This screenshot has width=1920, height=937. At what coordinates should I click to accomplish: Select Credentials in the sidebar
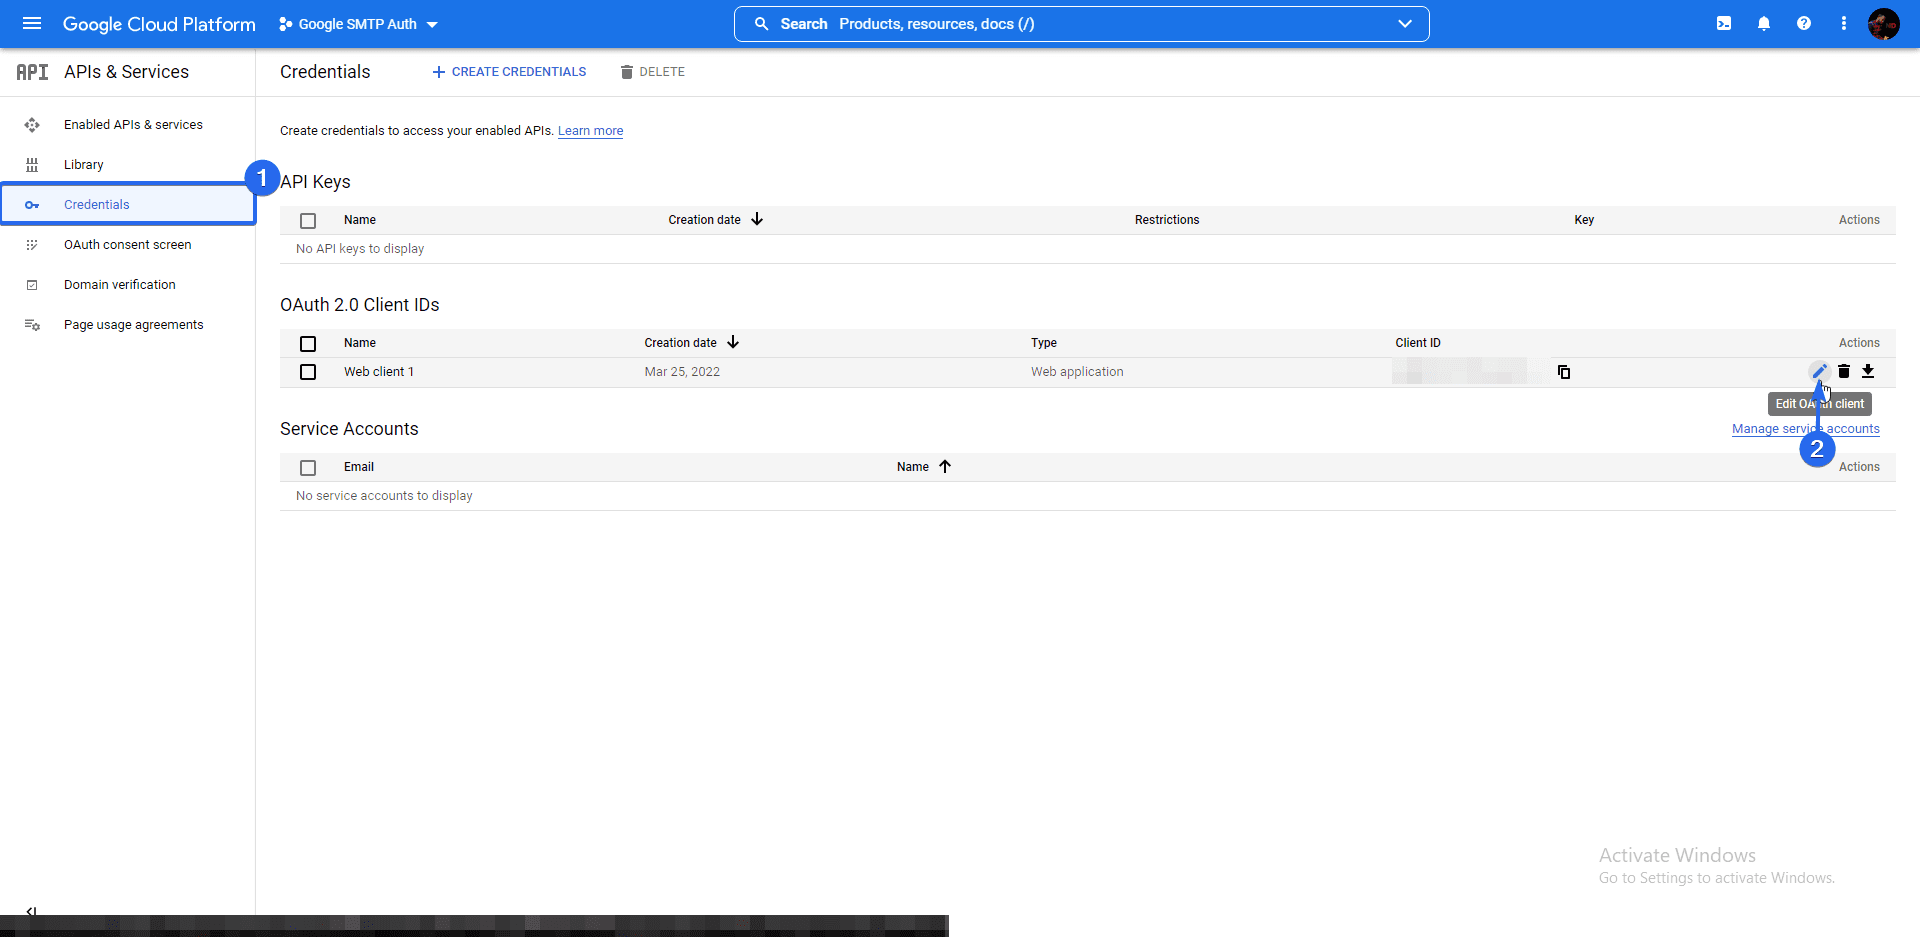[128, 204]
